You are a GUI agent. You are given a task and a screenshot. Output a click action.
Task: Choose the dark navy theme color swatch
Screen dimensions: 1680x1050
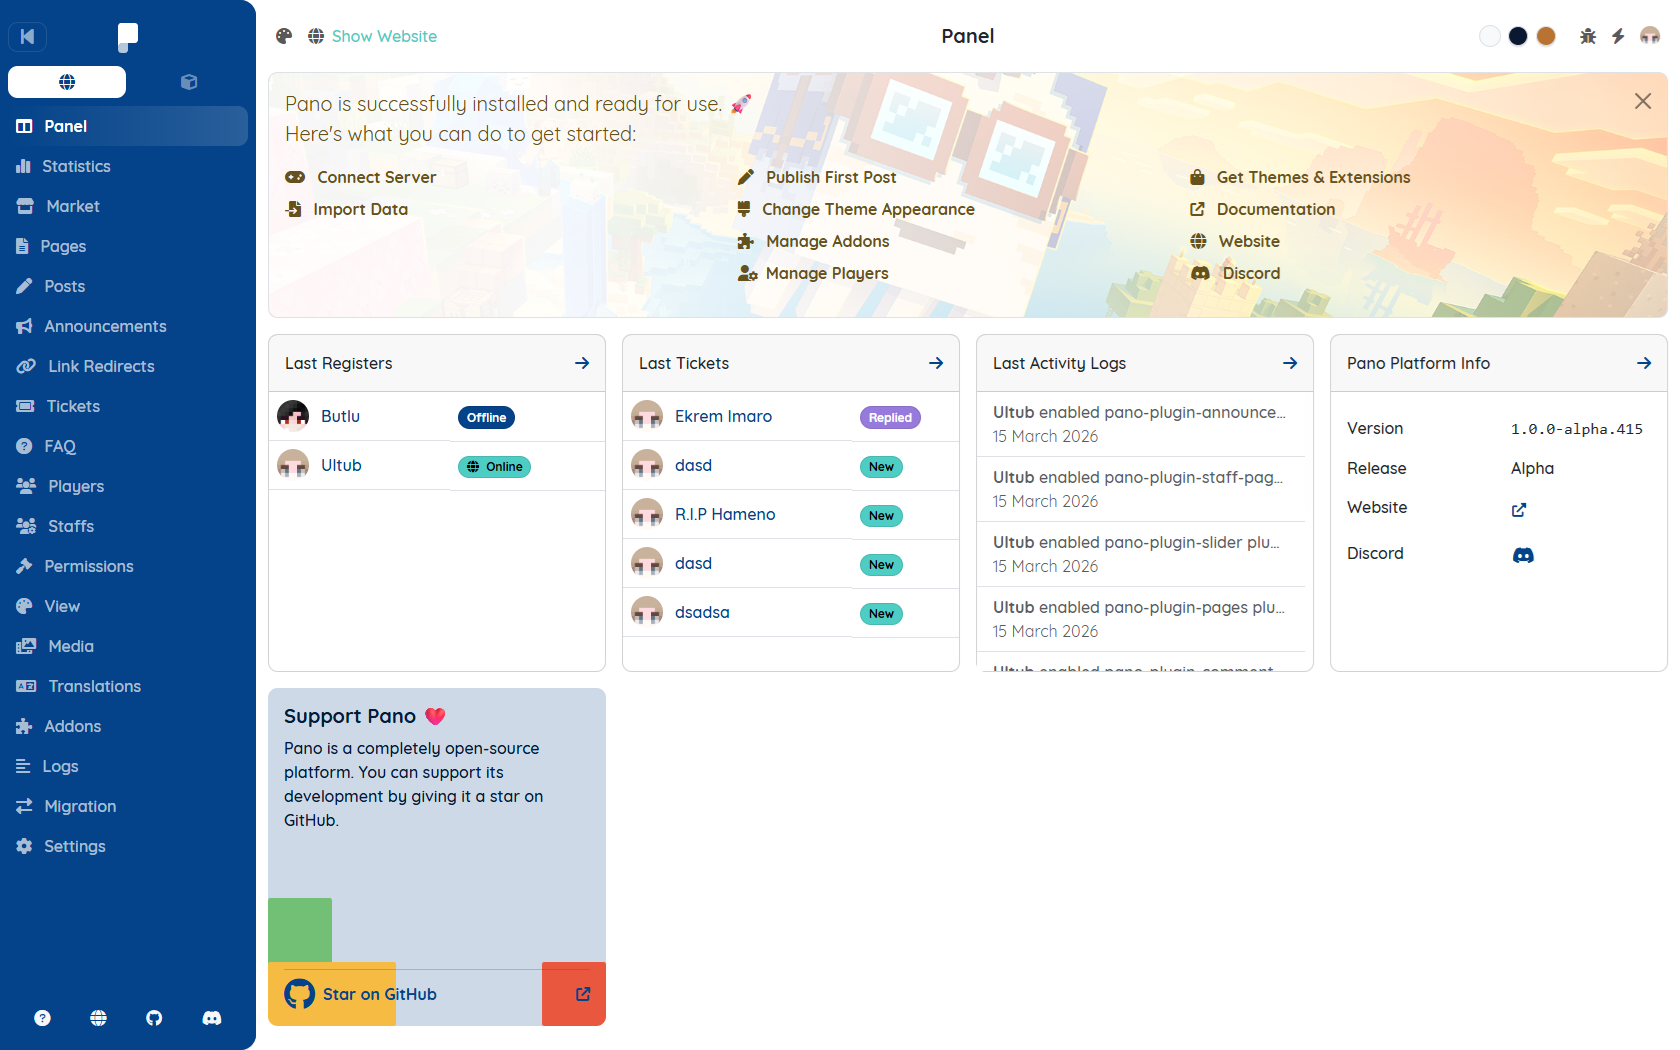point(1518,36)
